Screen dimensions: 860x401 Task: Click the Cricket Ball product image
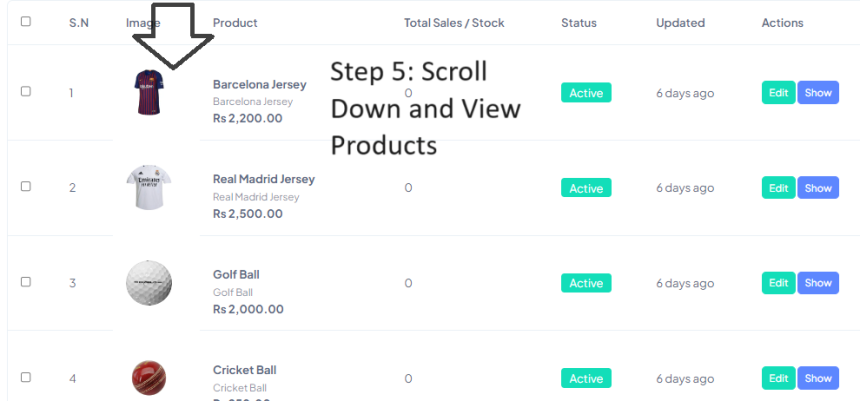148,378
